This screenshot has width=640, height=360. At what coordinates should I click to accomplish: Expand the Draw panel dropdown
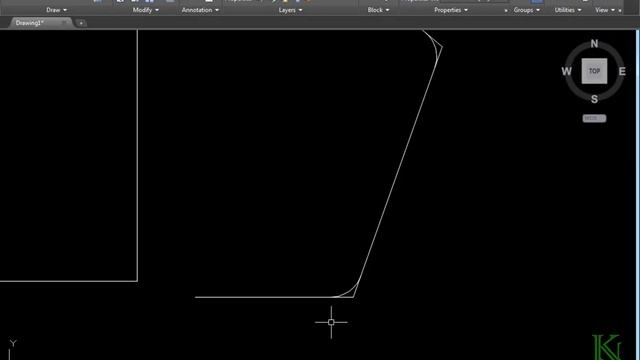point(56,10)
